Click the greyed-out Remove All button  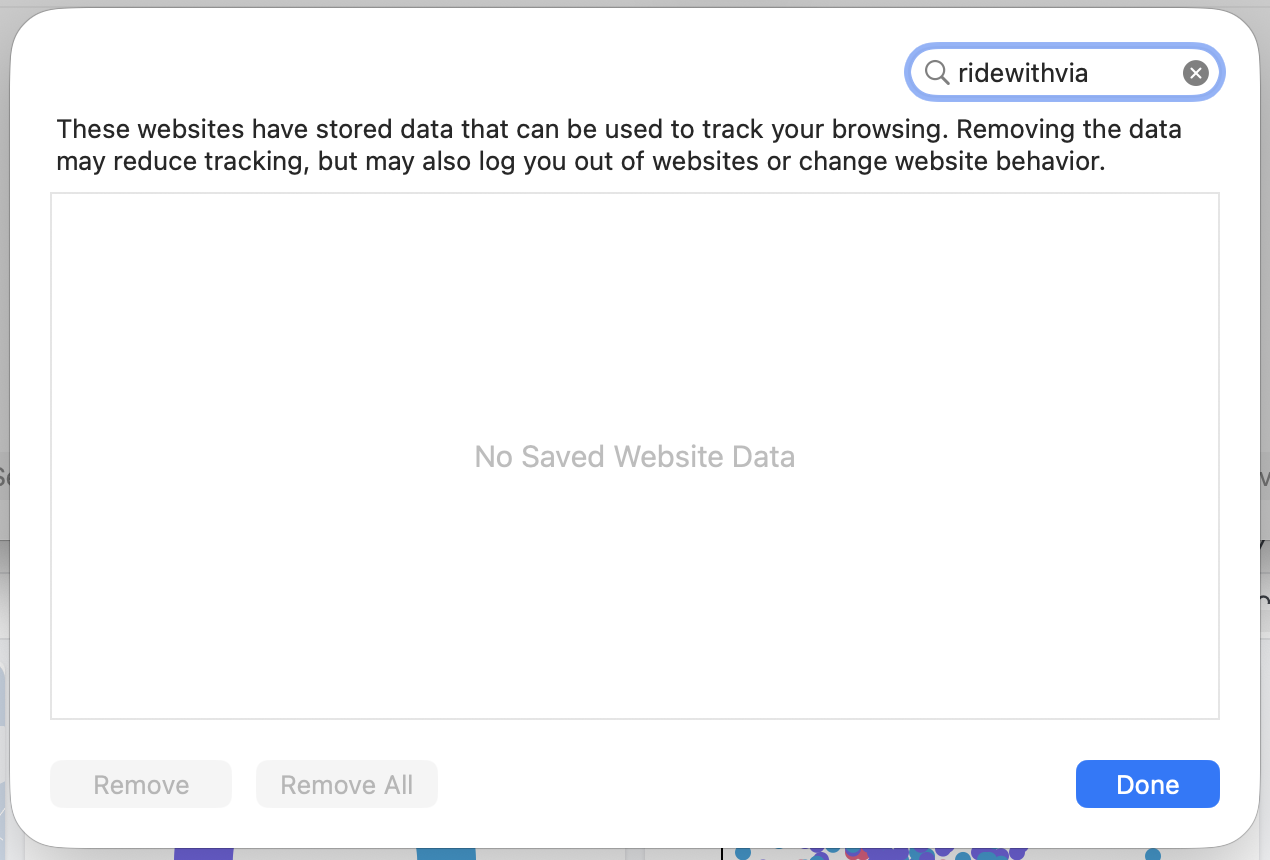click(347, 784)
